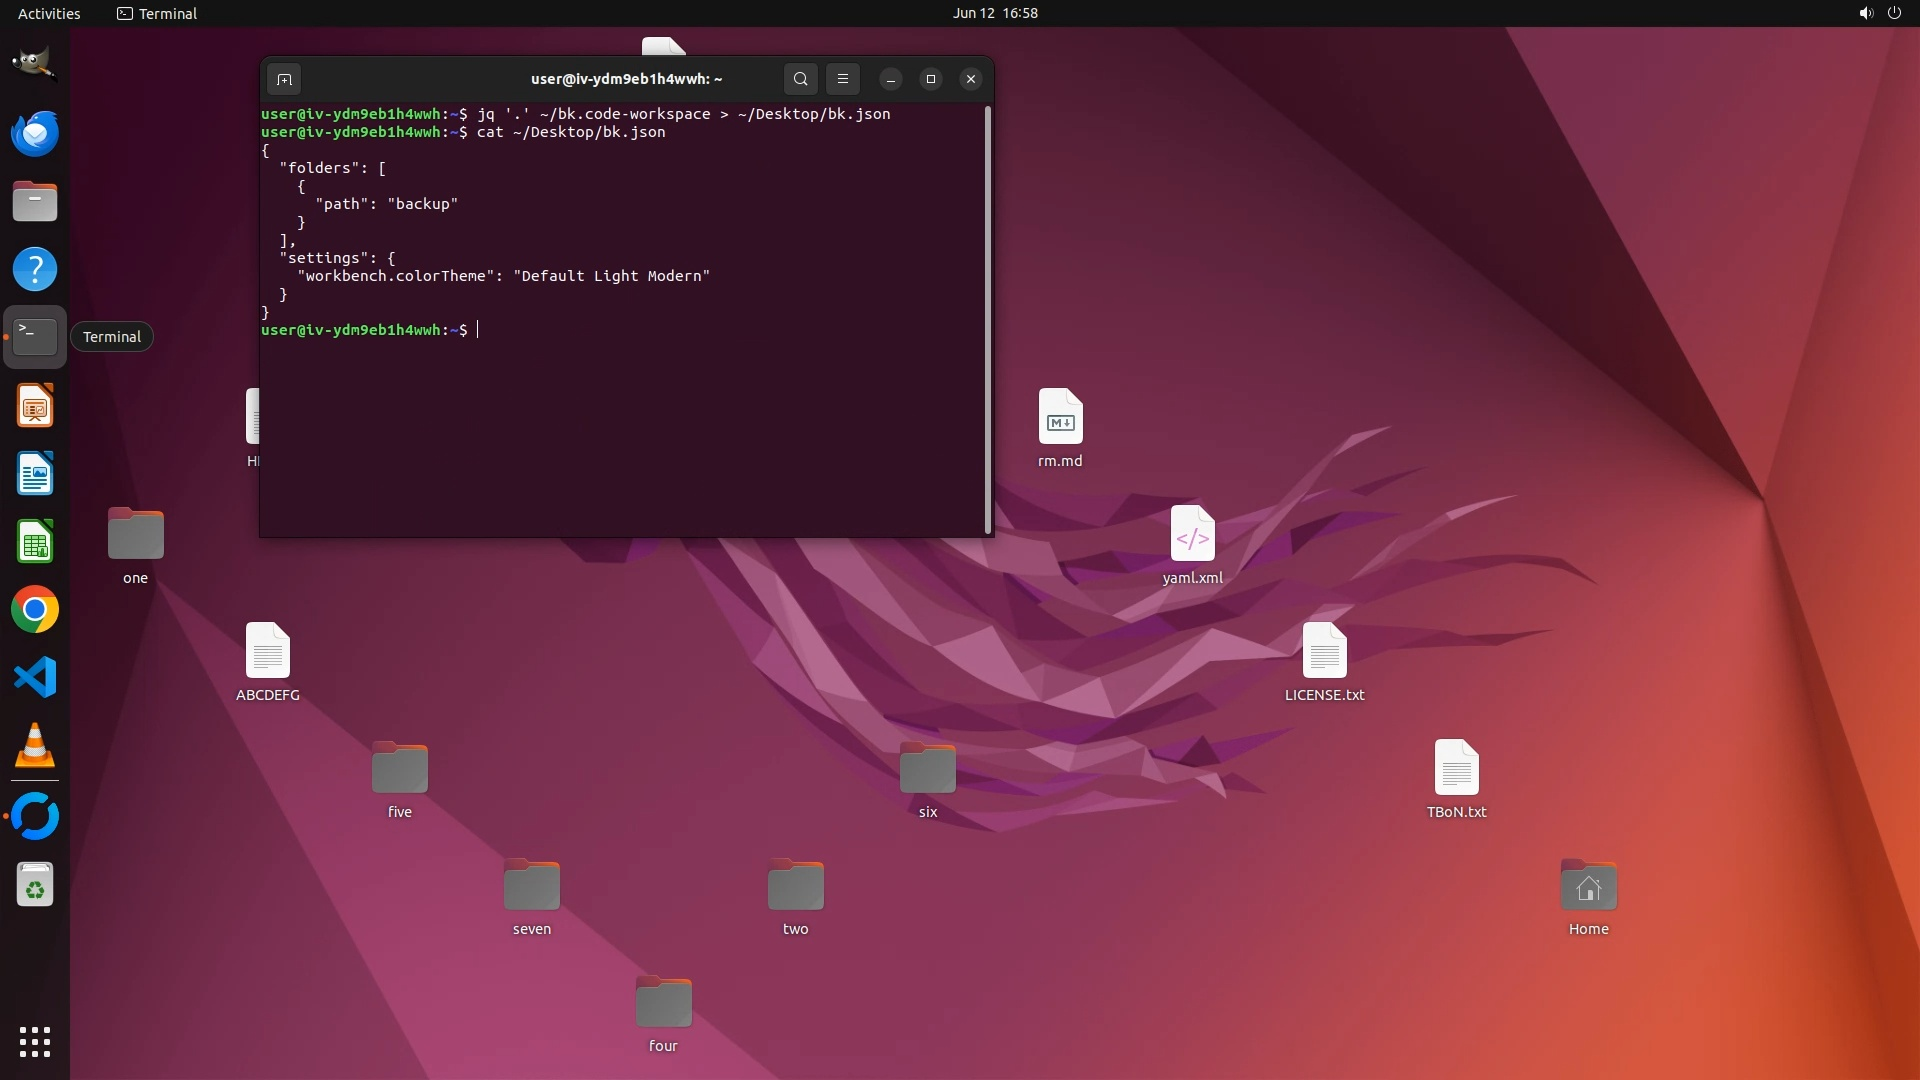Open LibreOffice Writer from dock
1920x1080 pixels.
[x=35, y=474]
